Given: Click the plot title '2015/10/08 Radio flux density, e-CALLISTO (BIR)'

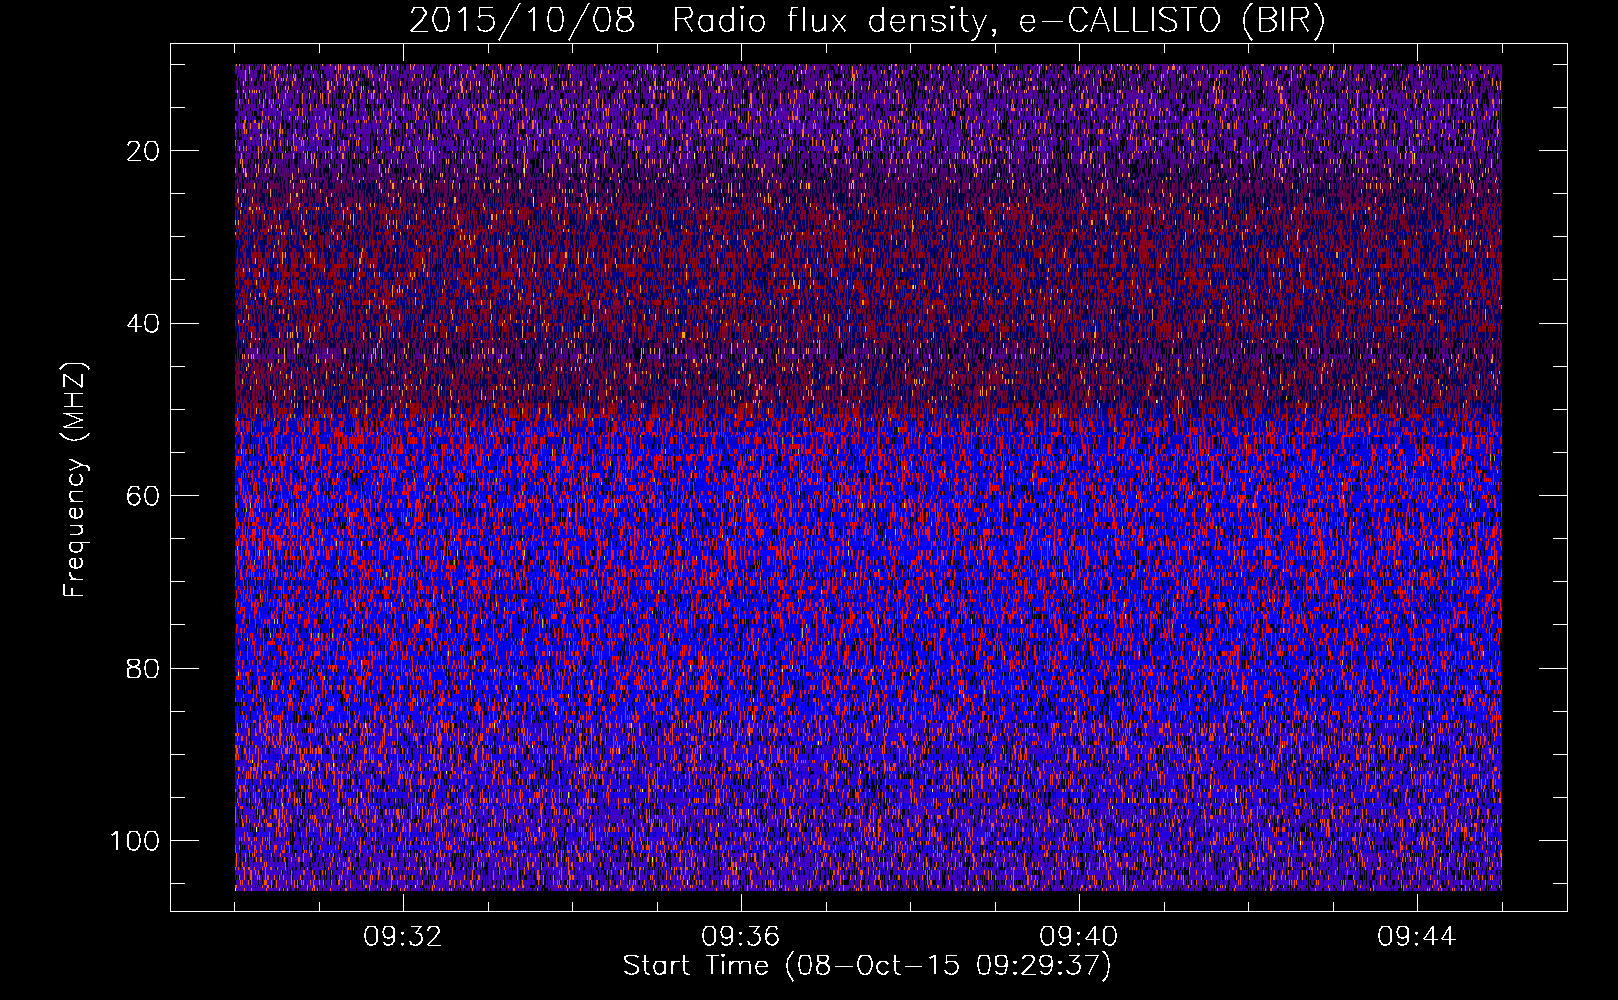Looking at the screenshot, I should click(x=867, y=22).
